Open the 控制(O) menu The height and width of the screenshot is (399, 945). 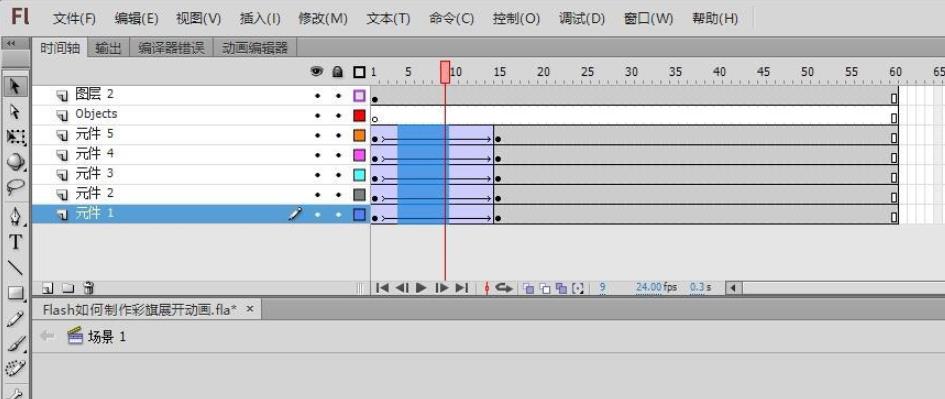pos(516,19)
